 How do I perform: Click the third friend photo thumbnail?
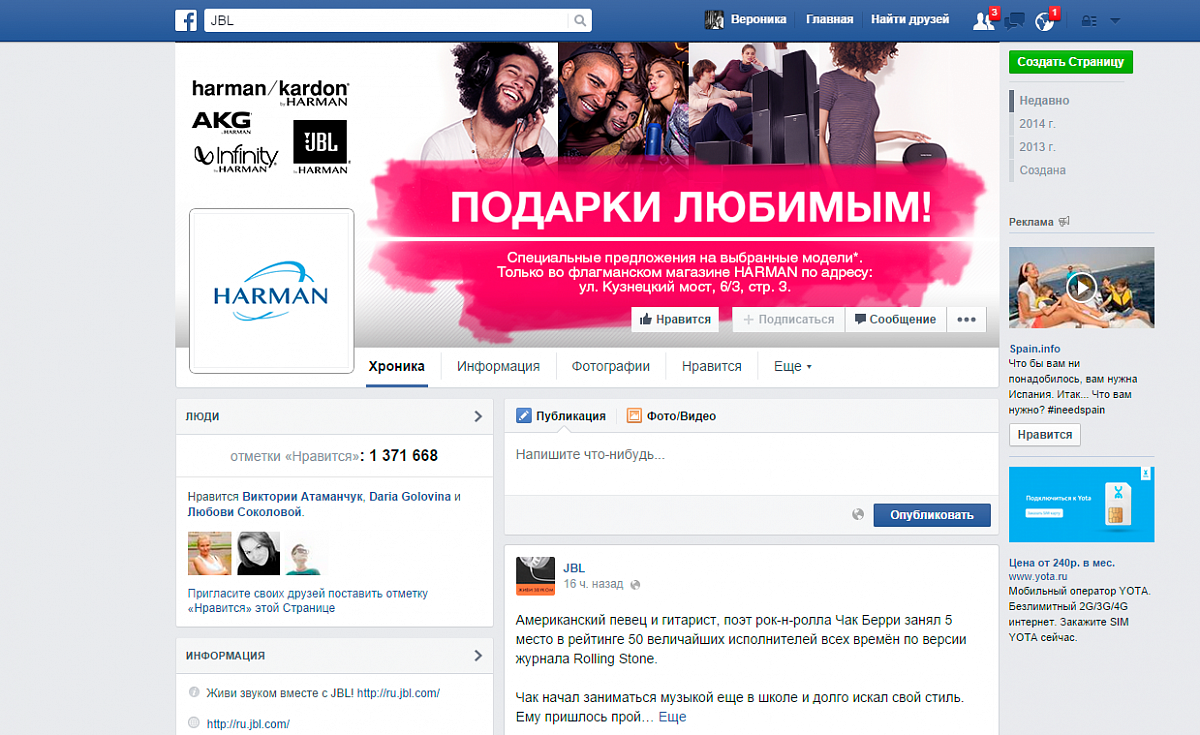[x=306, y=553]
